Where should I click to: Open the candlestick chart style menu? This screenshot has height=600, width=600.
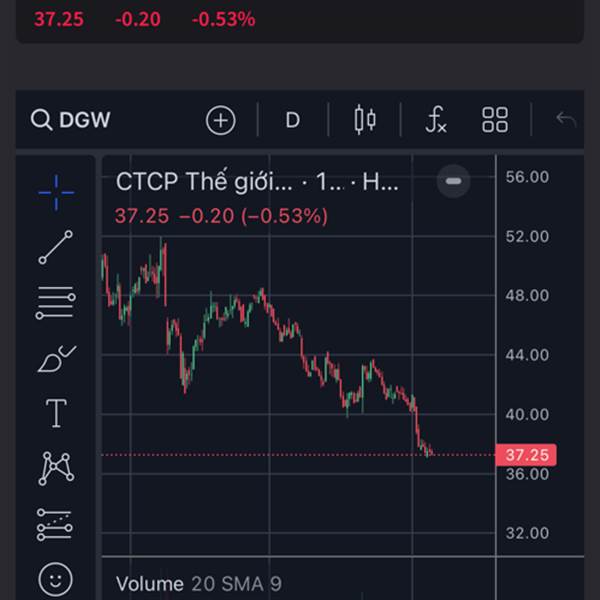(365, 121)
